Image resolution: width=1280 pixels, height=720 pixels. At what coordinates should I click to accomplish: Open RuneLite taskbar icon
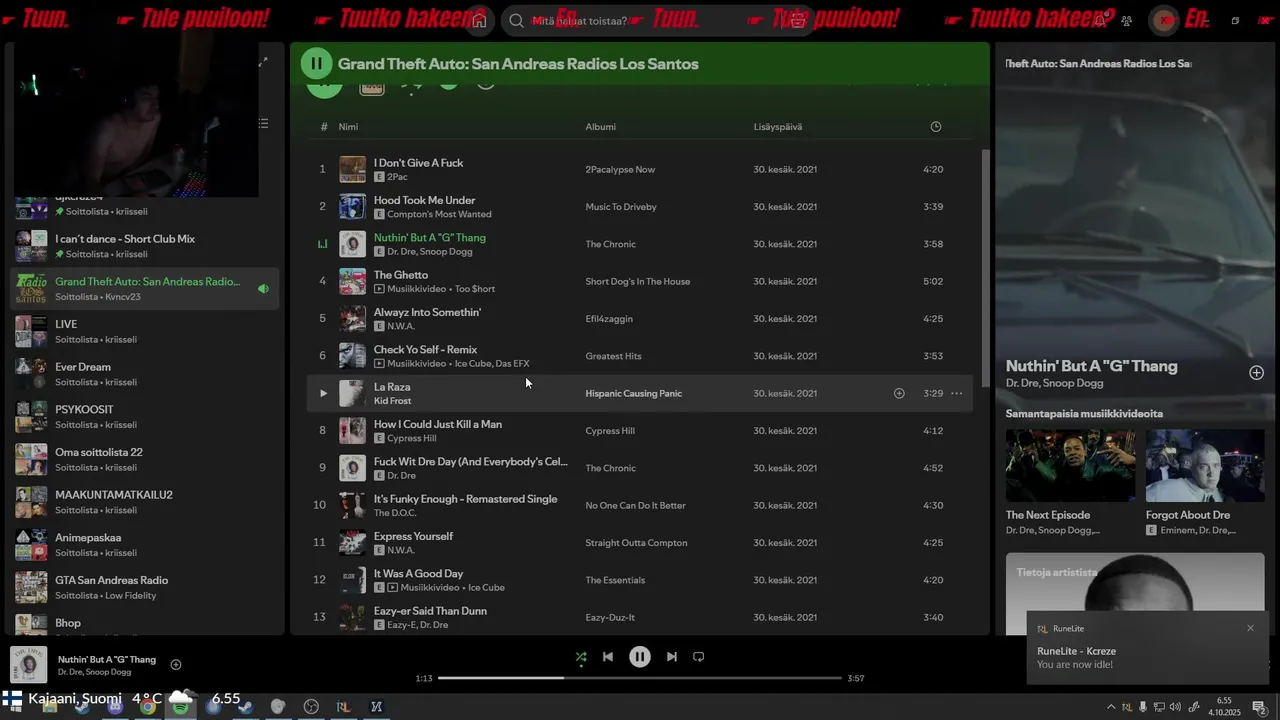(343, 707)
